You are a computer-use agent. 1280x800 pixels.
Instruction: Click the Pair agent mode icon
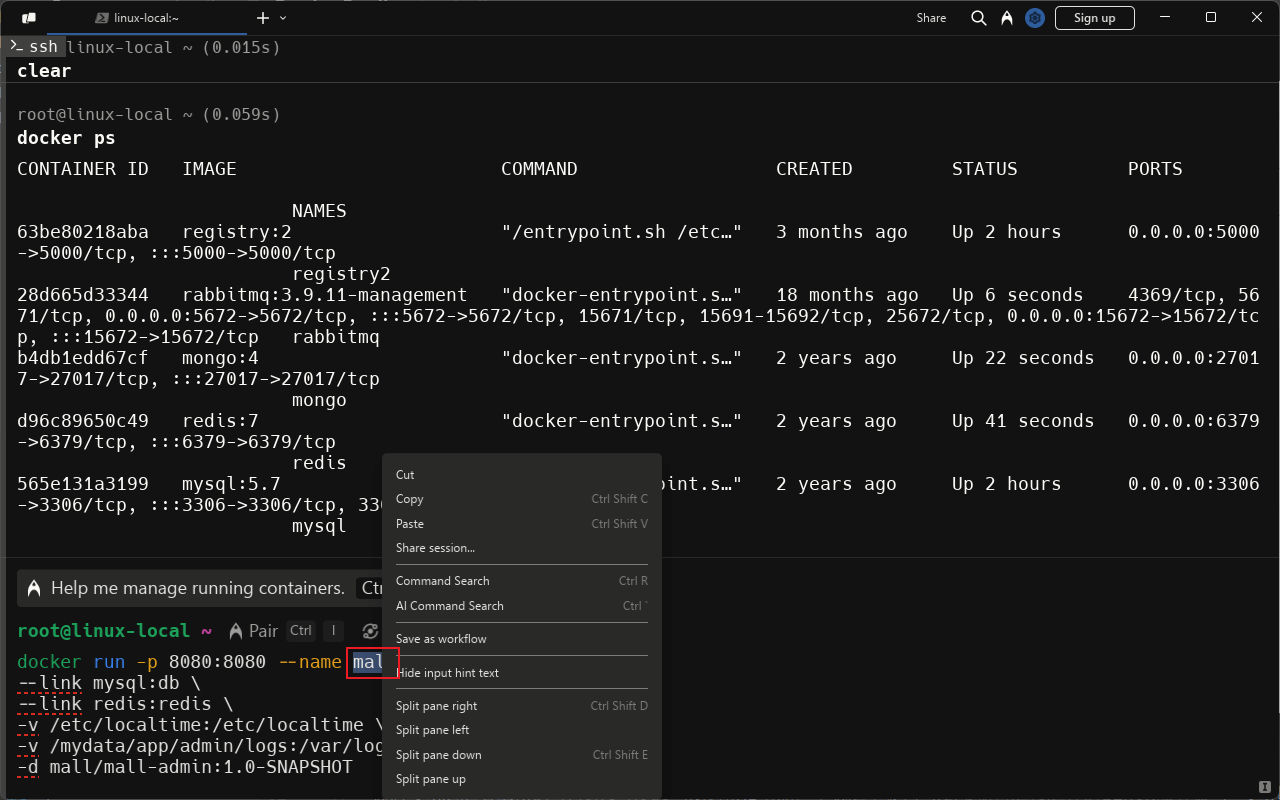coord(236,631)
